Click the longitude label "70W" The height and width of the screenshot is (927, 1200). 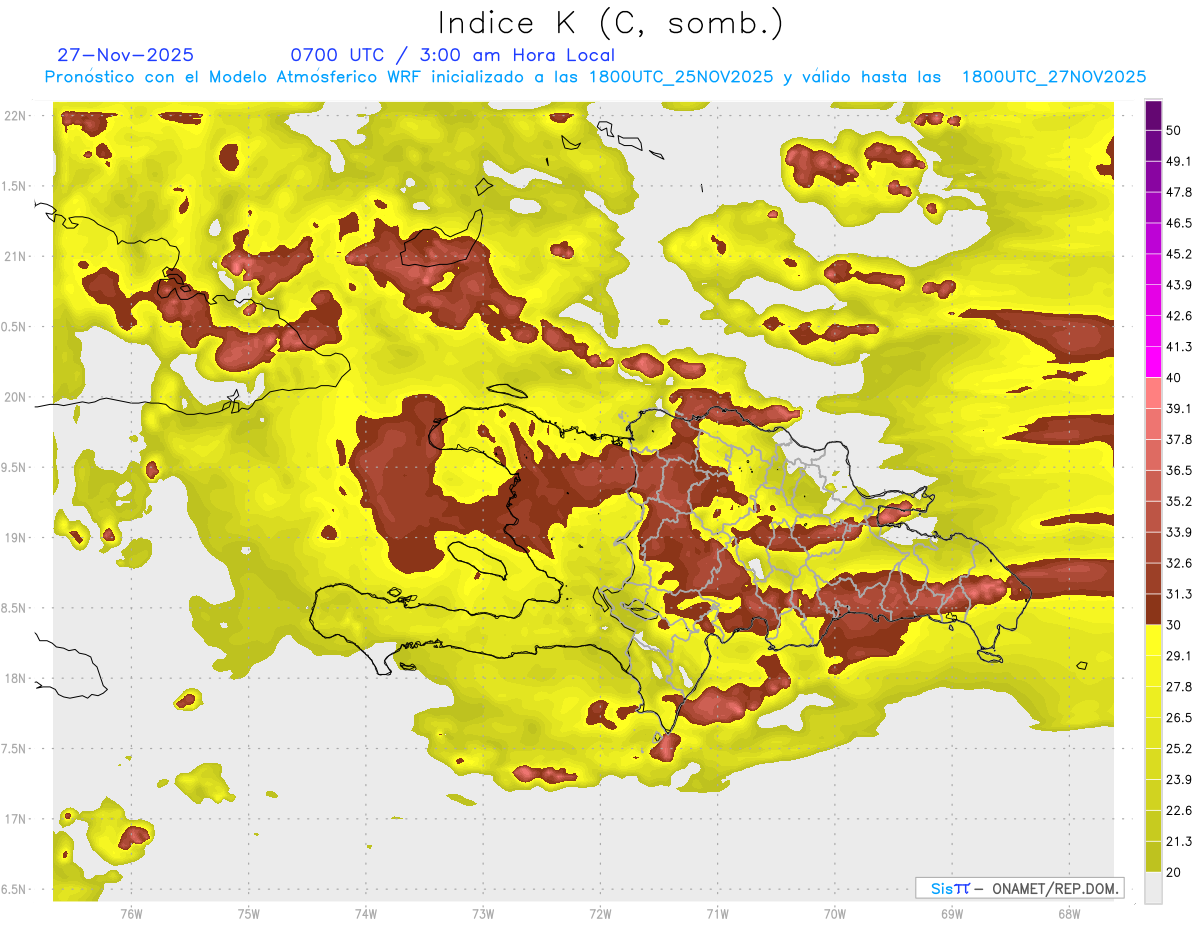tap(834, 913)
